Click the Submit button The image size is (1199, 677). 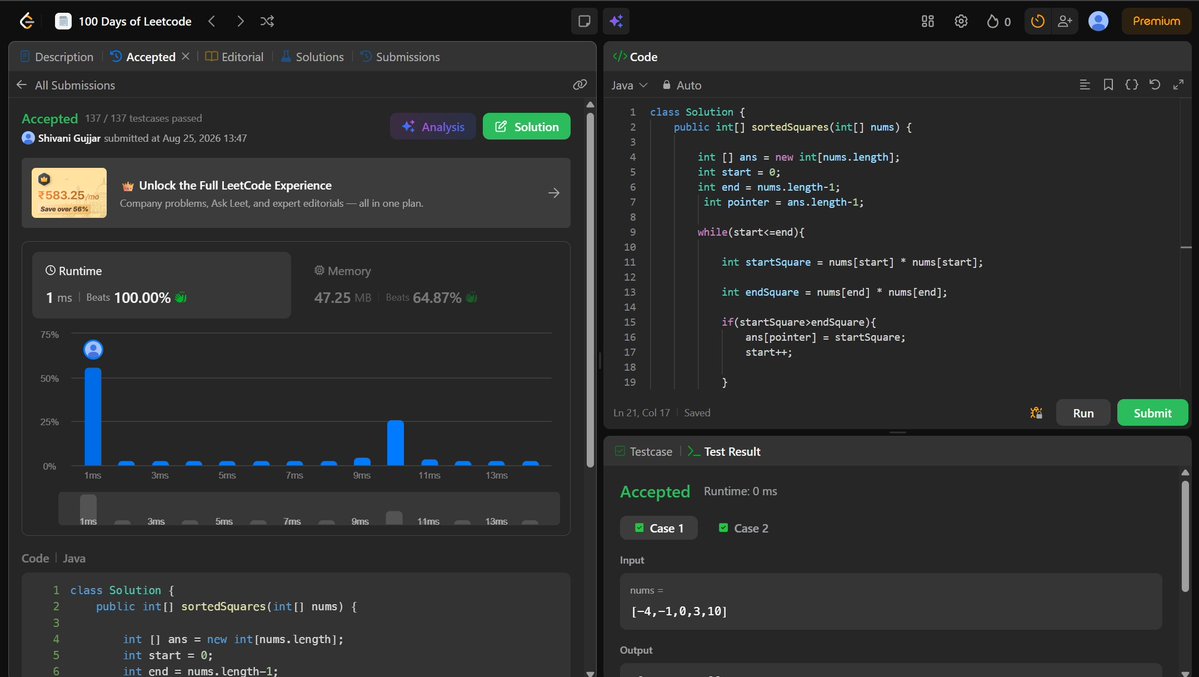(1152, 412)
